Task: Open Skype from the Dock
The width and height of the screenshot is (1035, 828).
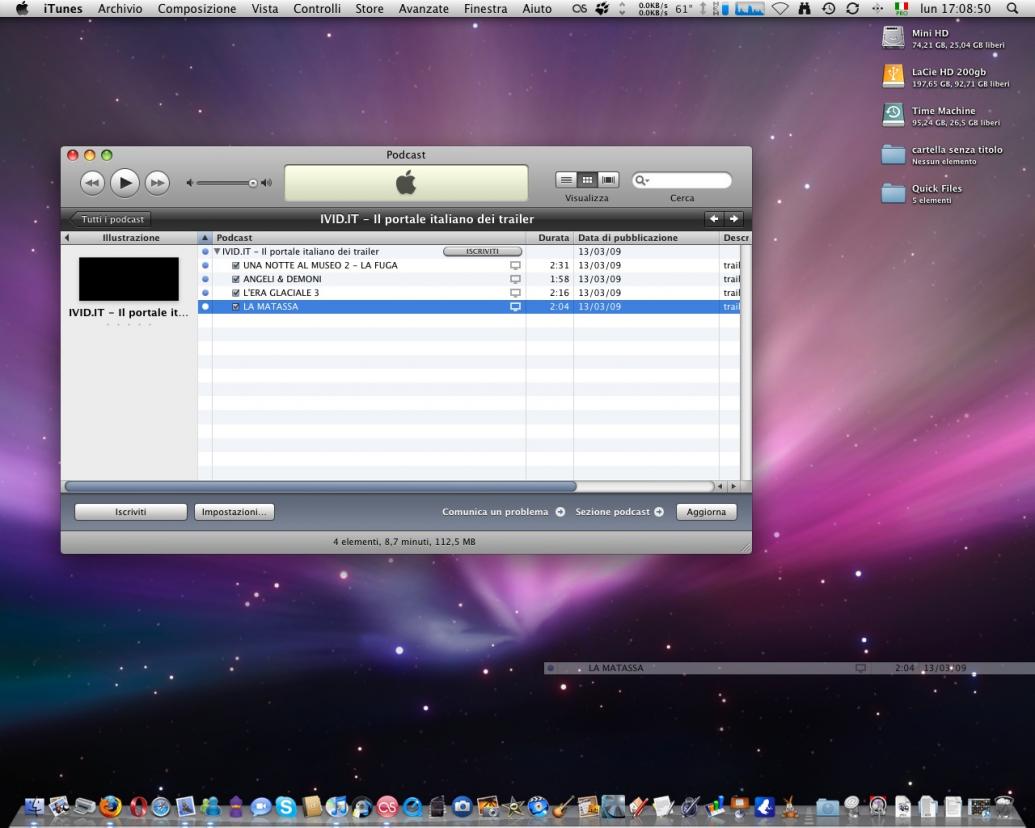Action: [x=286, y=806]
